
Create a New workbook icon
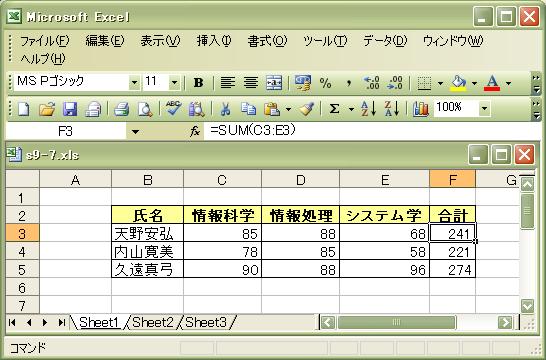point(24,109)
